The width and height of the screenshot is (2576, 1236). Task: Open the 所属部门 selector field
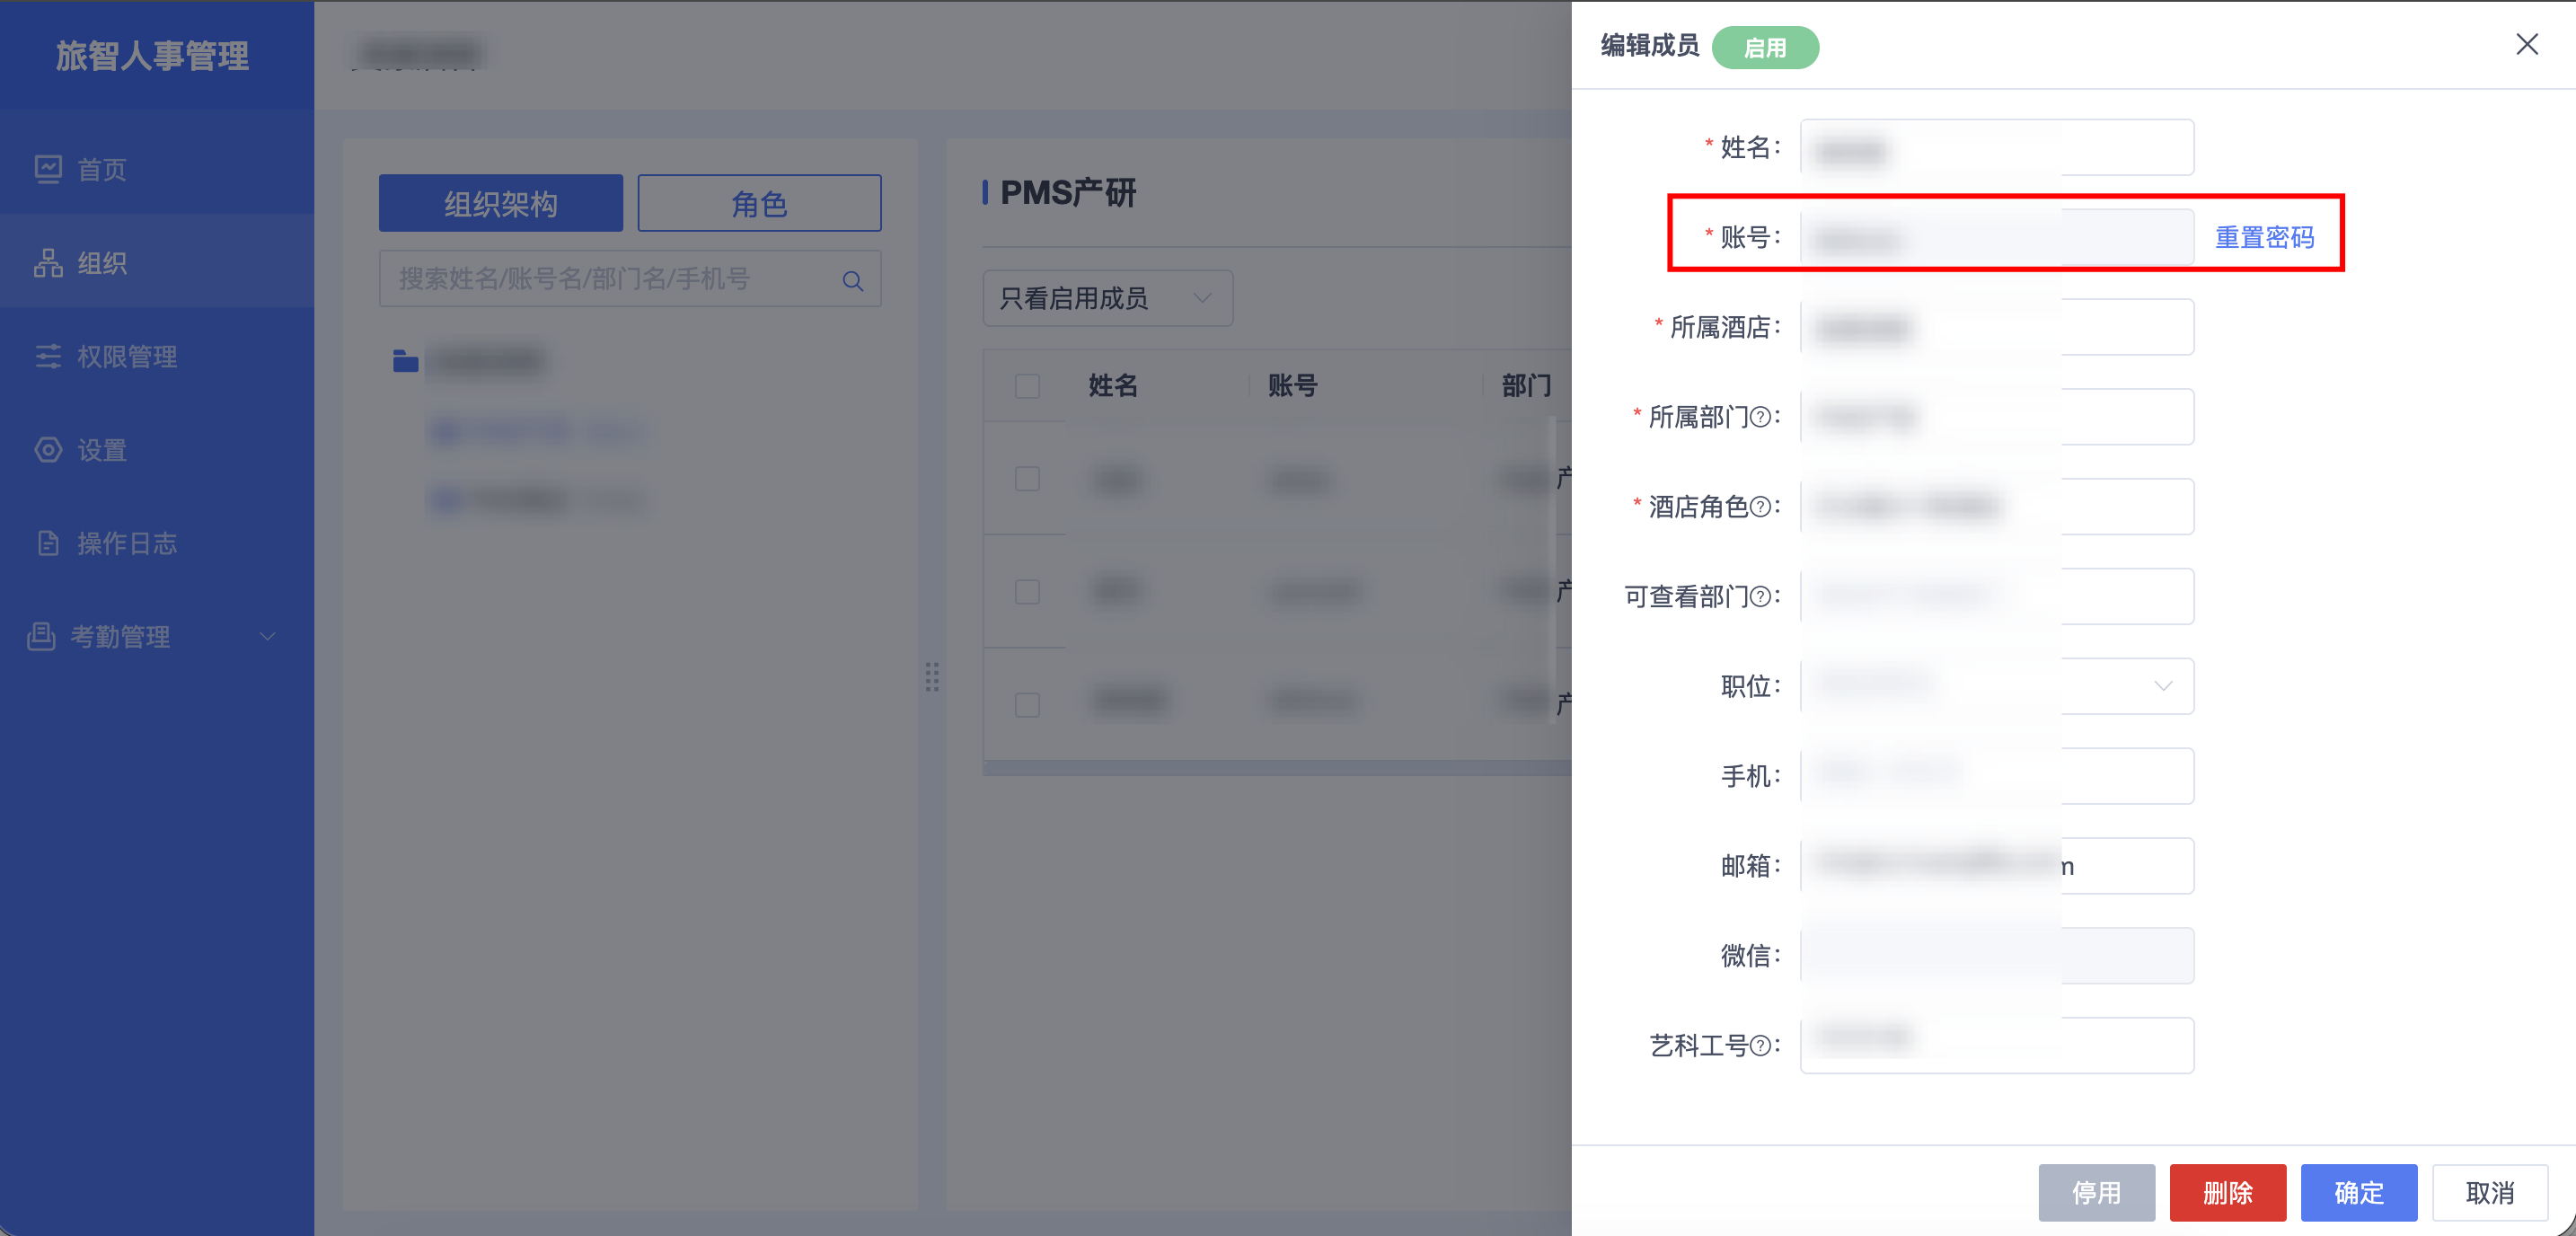1997,417
